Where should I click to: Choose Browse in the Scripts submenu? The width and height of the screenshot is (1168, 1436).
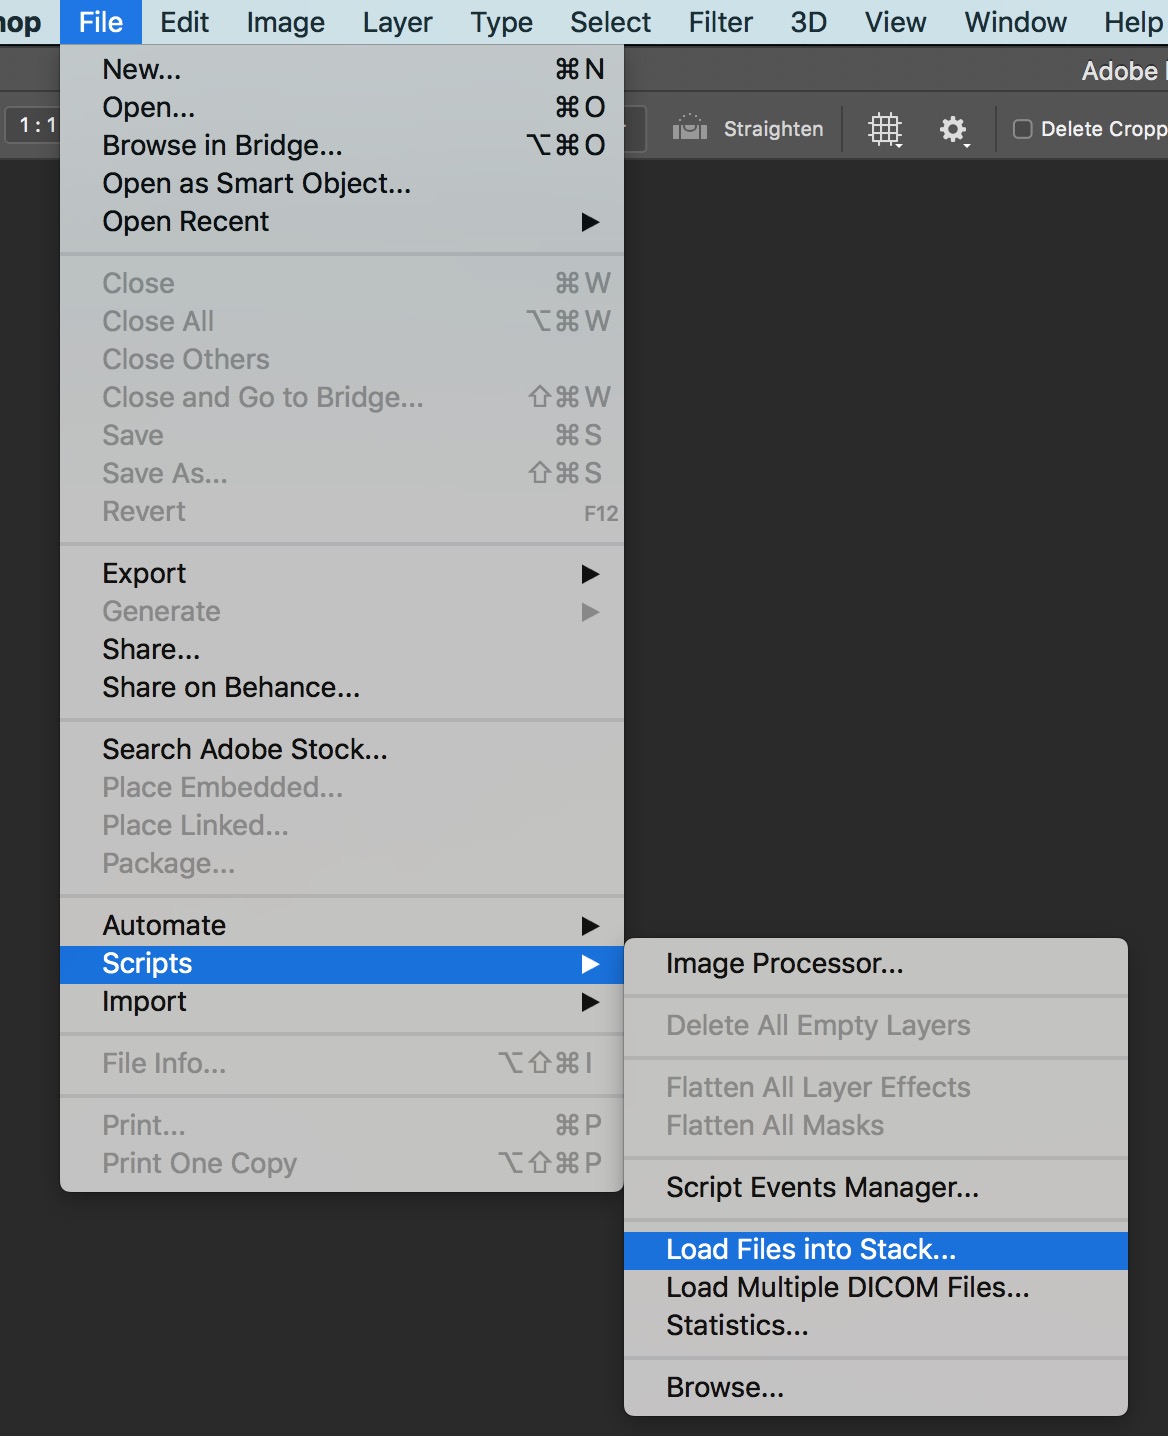[724, 1387]
